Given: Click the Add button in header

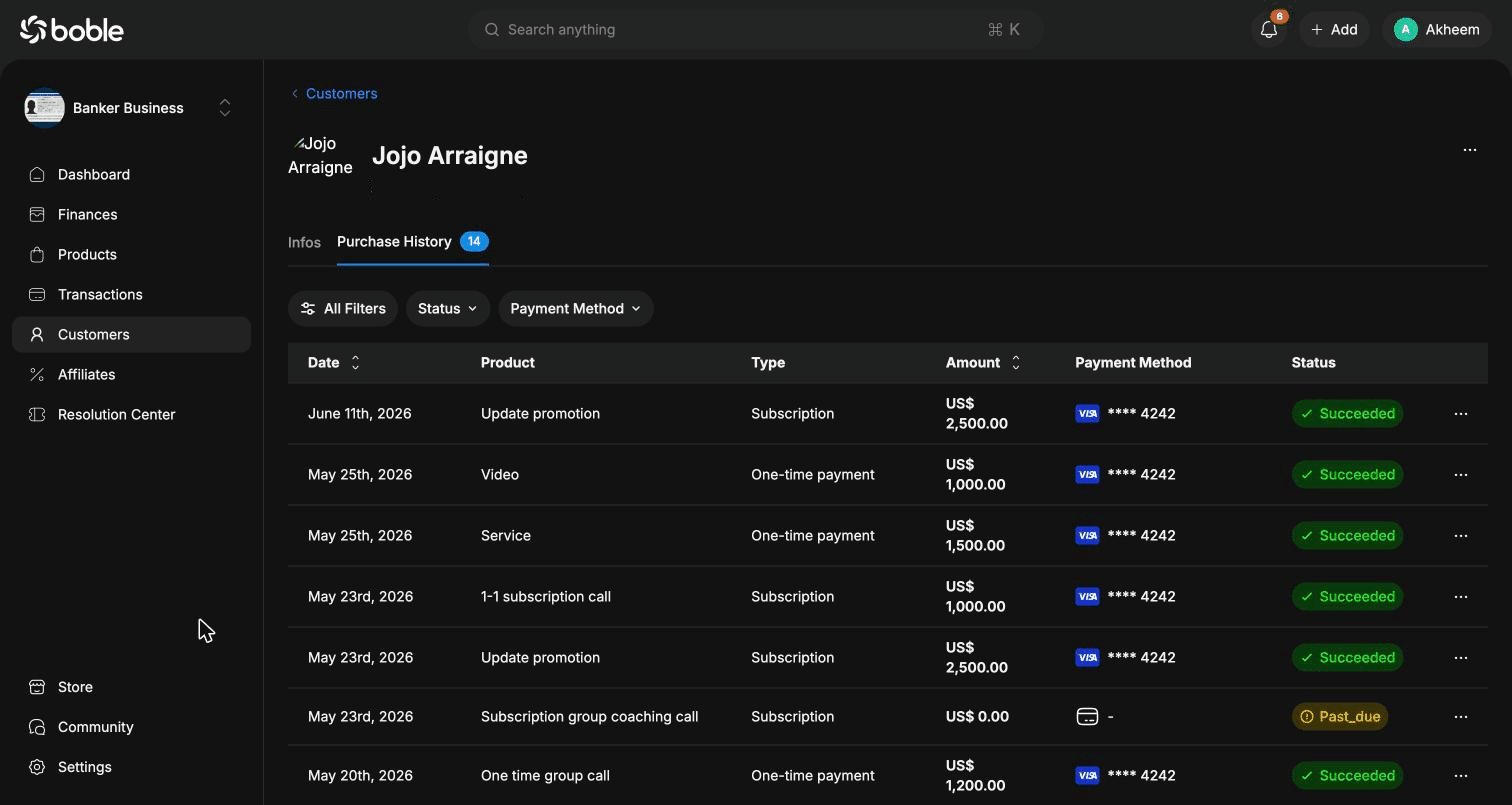Looking at the screenshot, I should pyautogui.click(x=1334, y=30).
